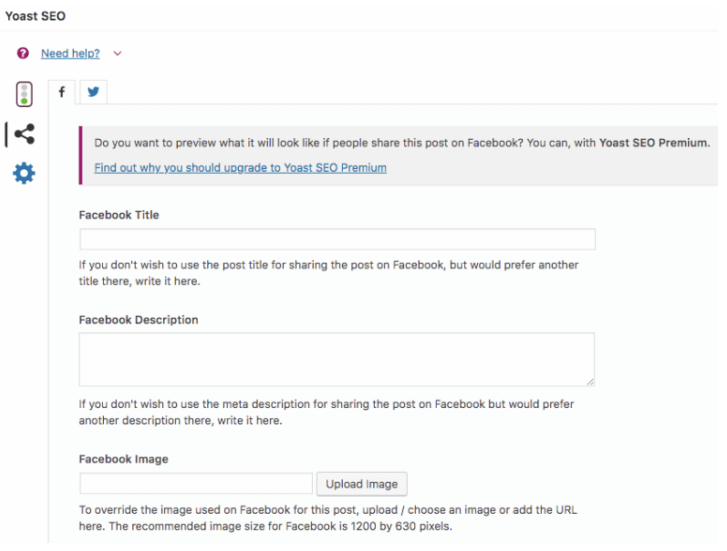The image size is (727, 551).
Task: Switch to the Twitter tab
Action: coord(93,92)
